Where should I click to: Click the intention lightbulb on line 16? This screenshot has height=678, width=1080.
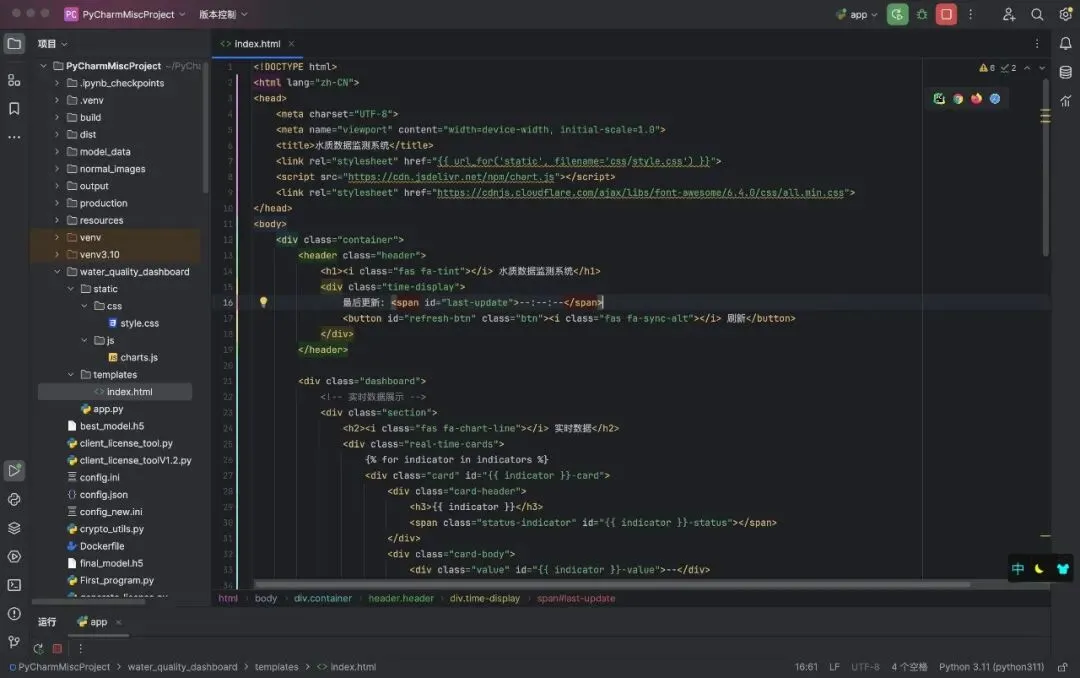[x=263, y=302]
